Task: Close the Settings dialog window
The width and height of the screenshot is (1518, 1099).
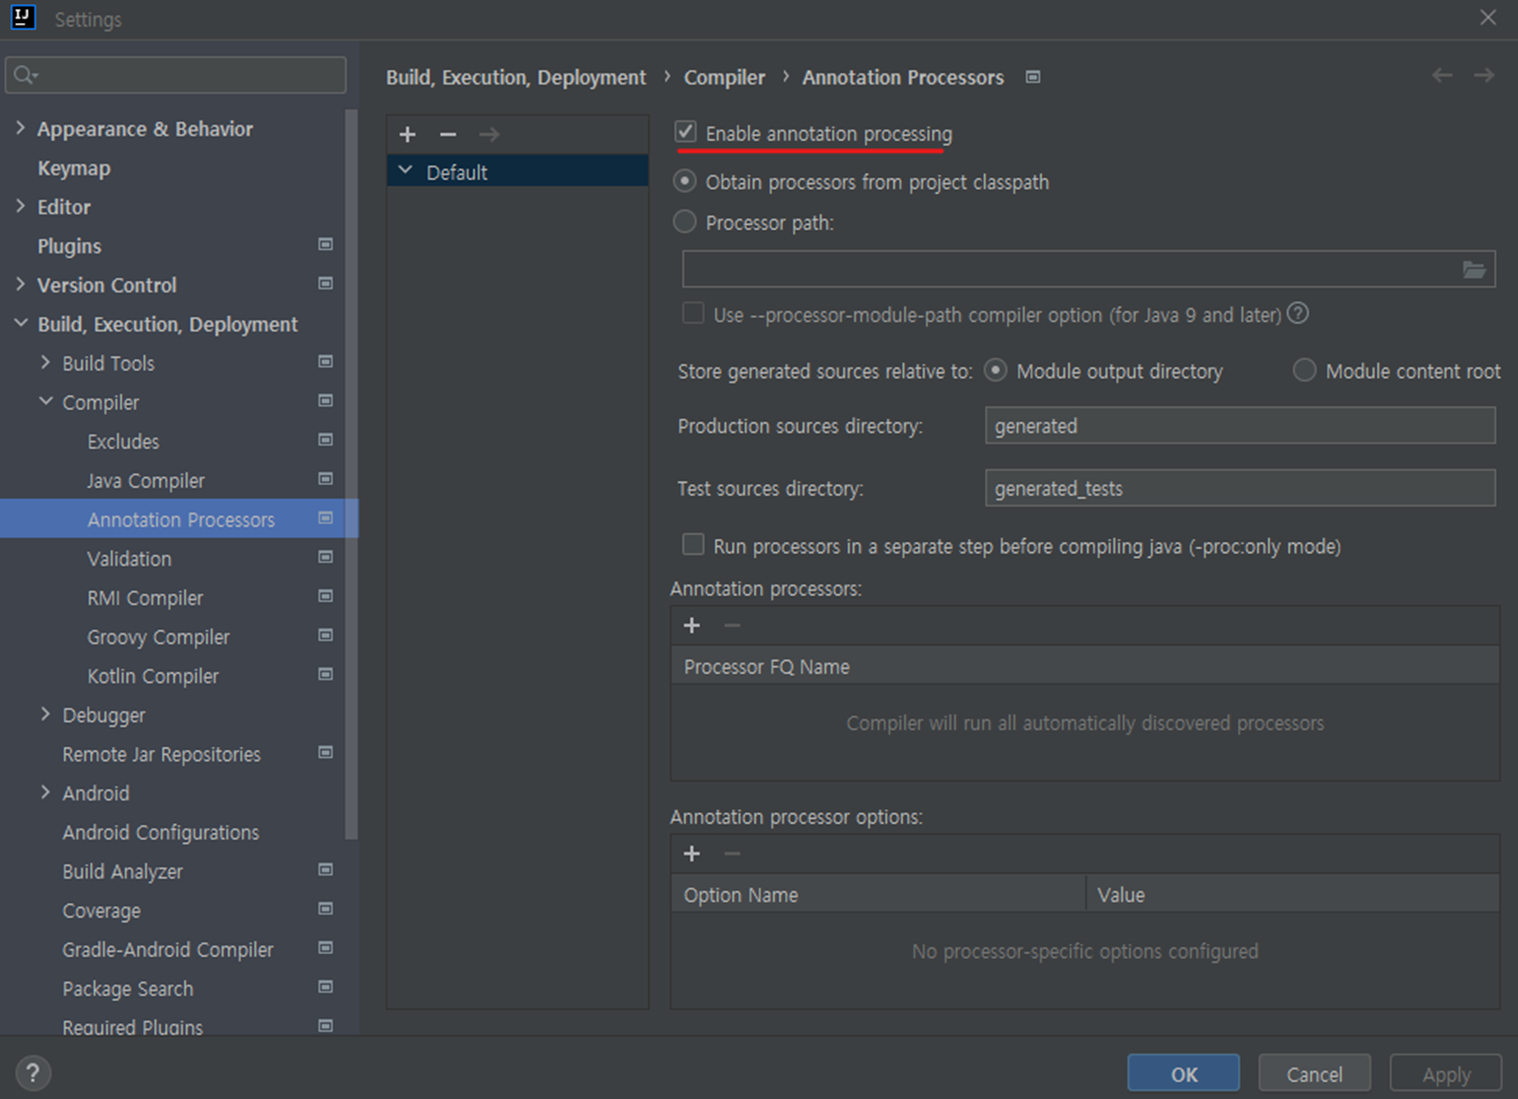Action: (1488, 18)
